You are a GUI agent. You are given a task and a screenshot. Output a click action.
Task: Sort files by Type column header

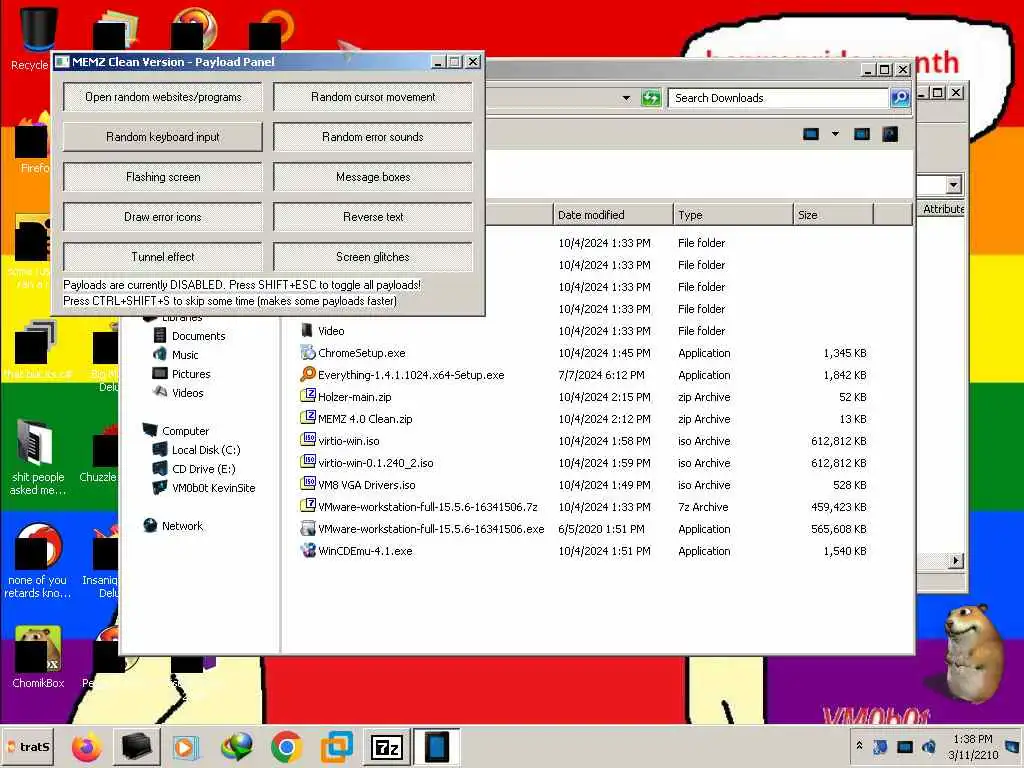(733, 215)
